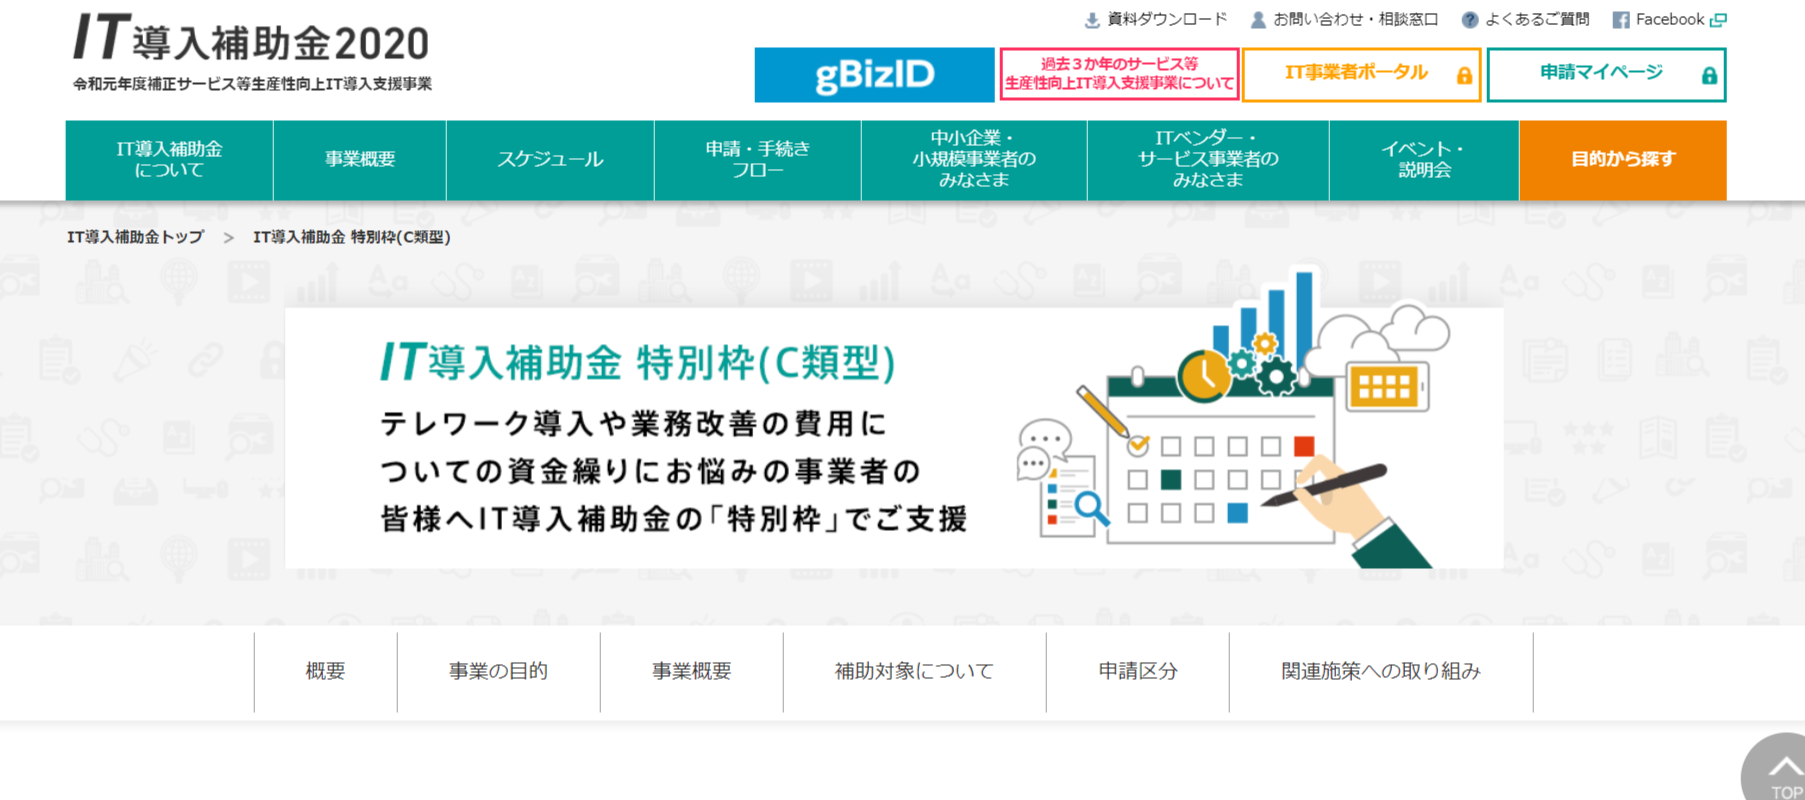
Task: Click the download icon beside 資料ダウンロード
Action: (1092, 20)
